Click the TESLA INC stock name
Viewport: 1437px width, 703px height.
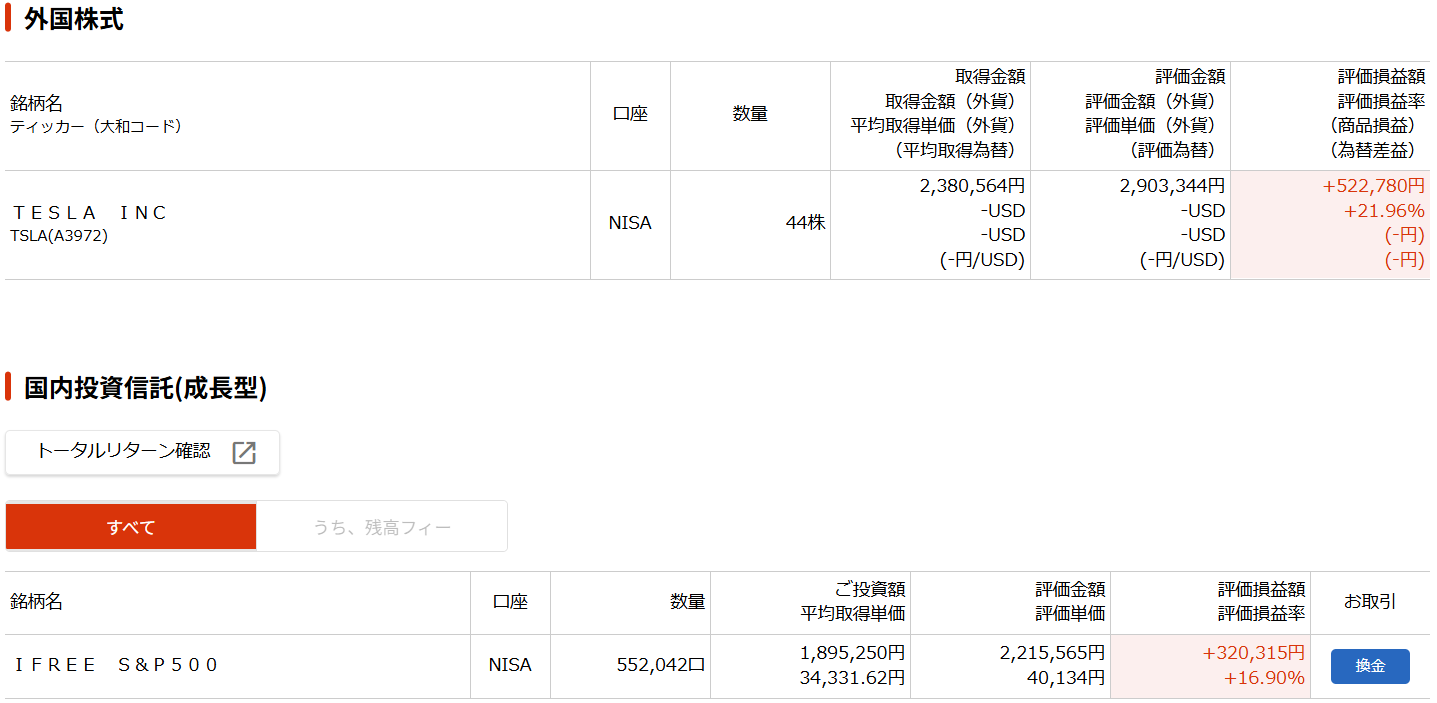(89, 213)
